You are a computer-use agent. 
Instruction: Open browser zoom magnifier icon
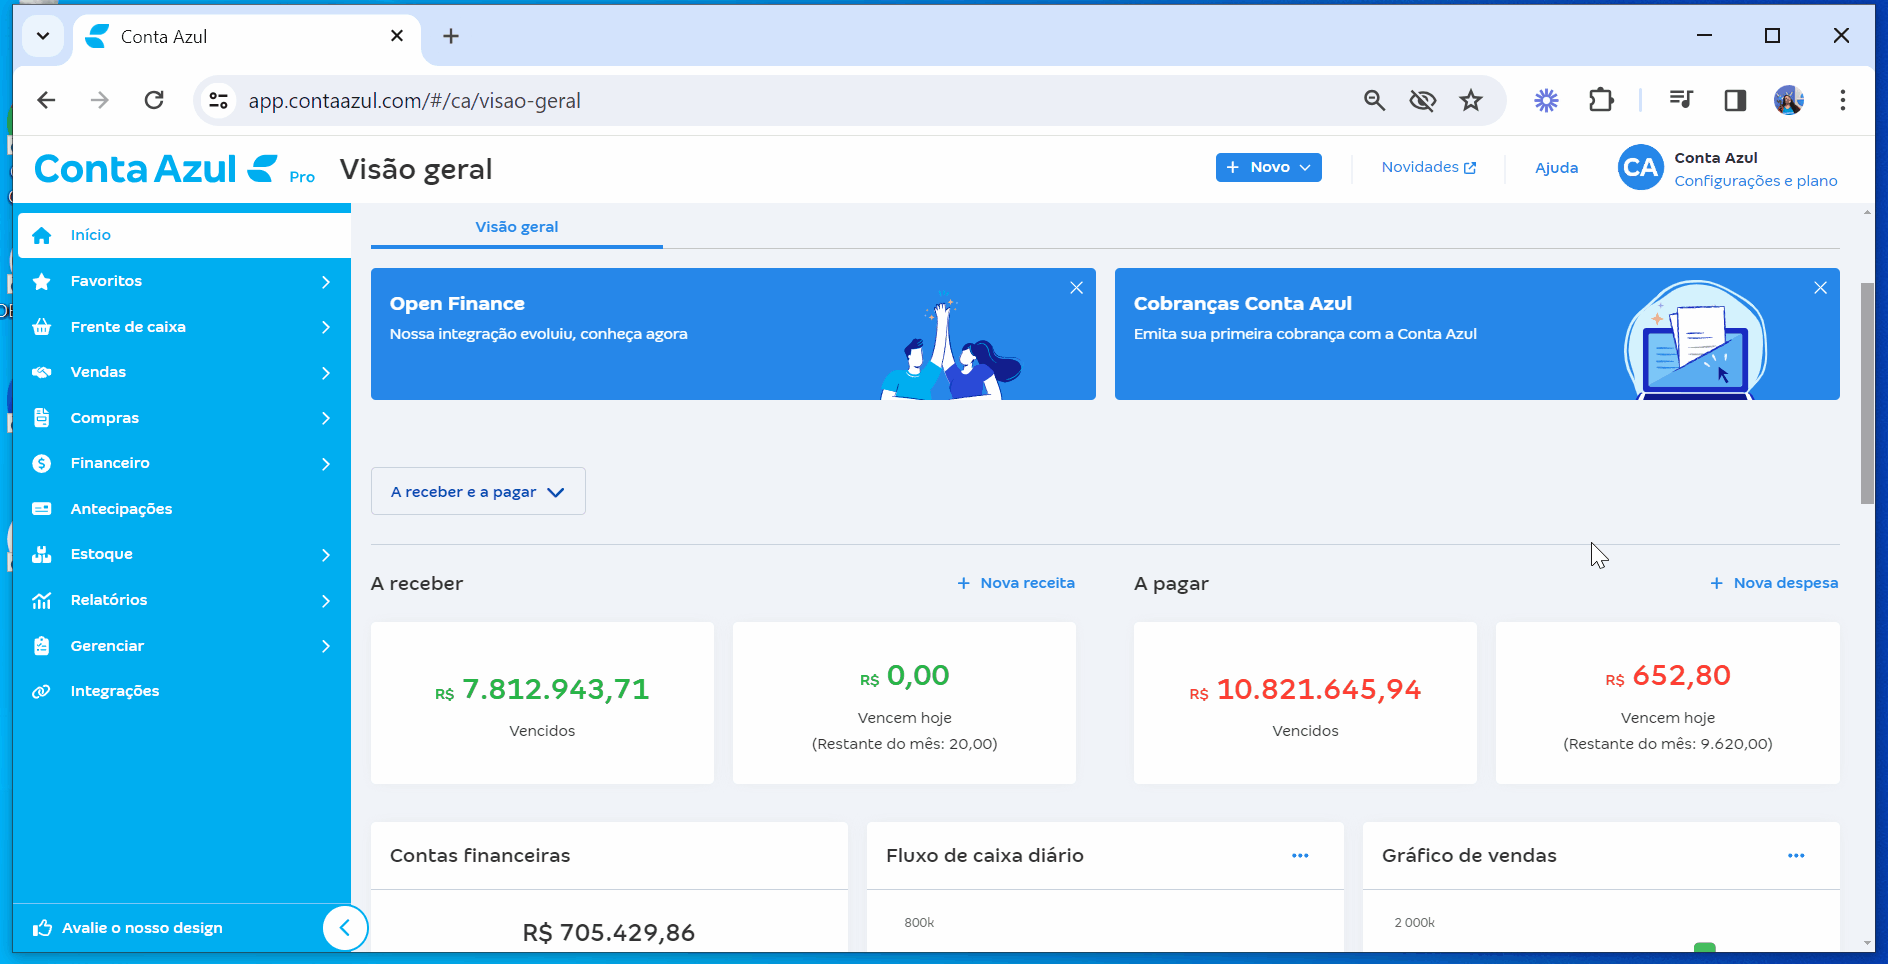click(x=1374, y=100)
